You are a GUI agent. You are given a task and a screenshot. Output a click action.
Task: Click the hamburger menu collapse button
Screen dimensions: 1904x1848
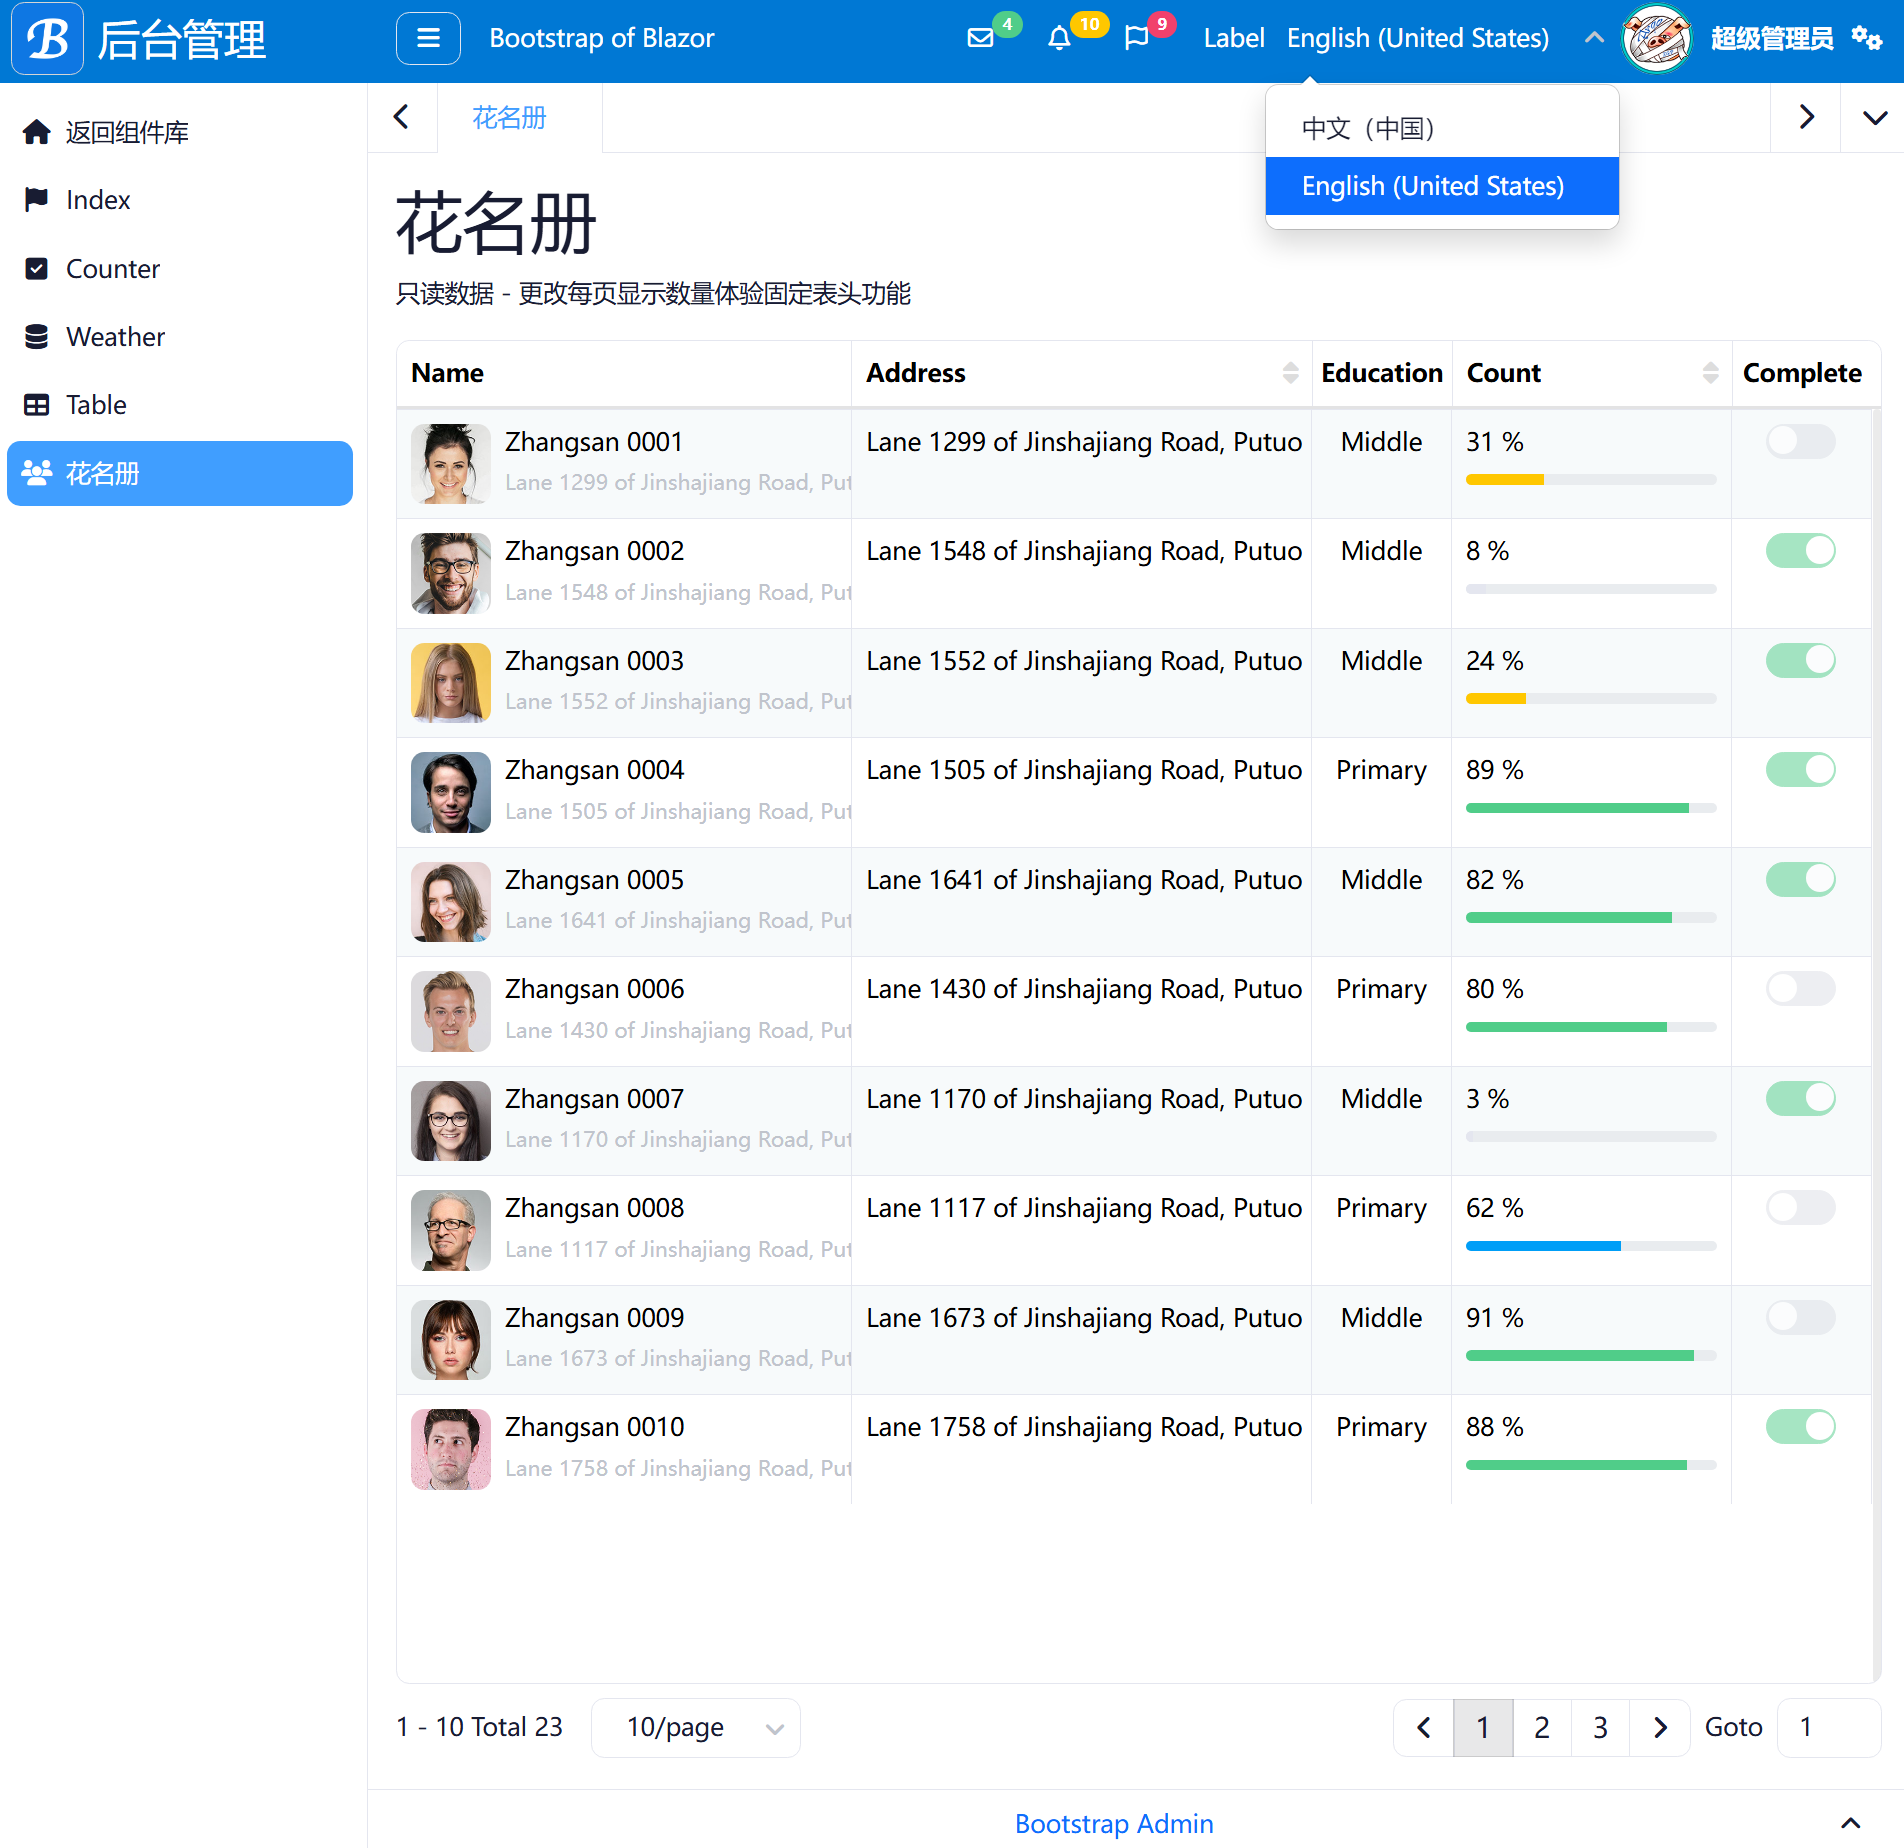coord(428,38)
